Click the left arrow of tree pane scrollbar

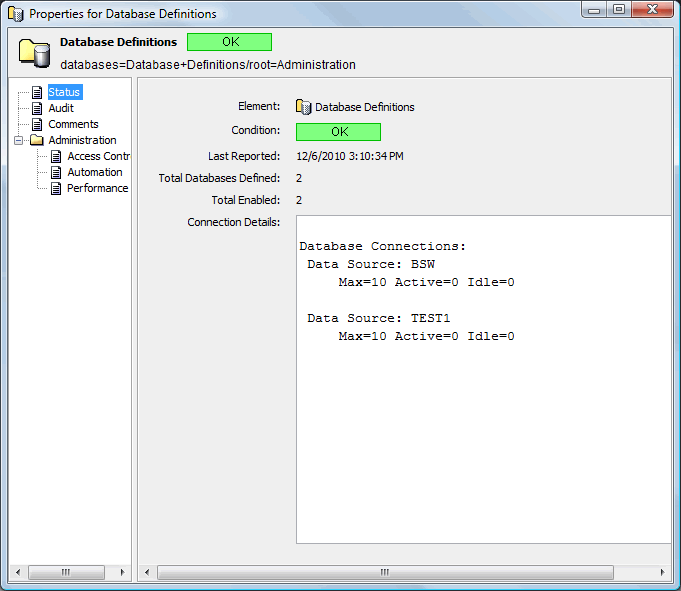pyautogui.click(x=18, y=572)
